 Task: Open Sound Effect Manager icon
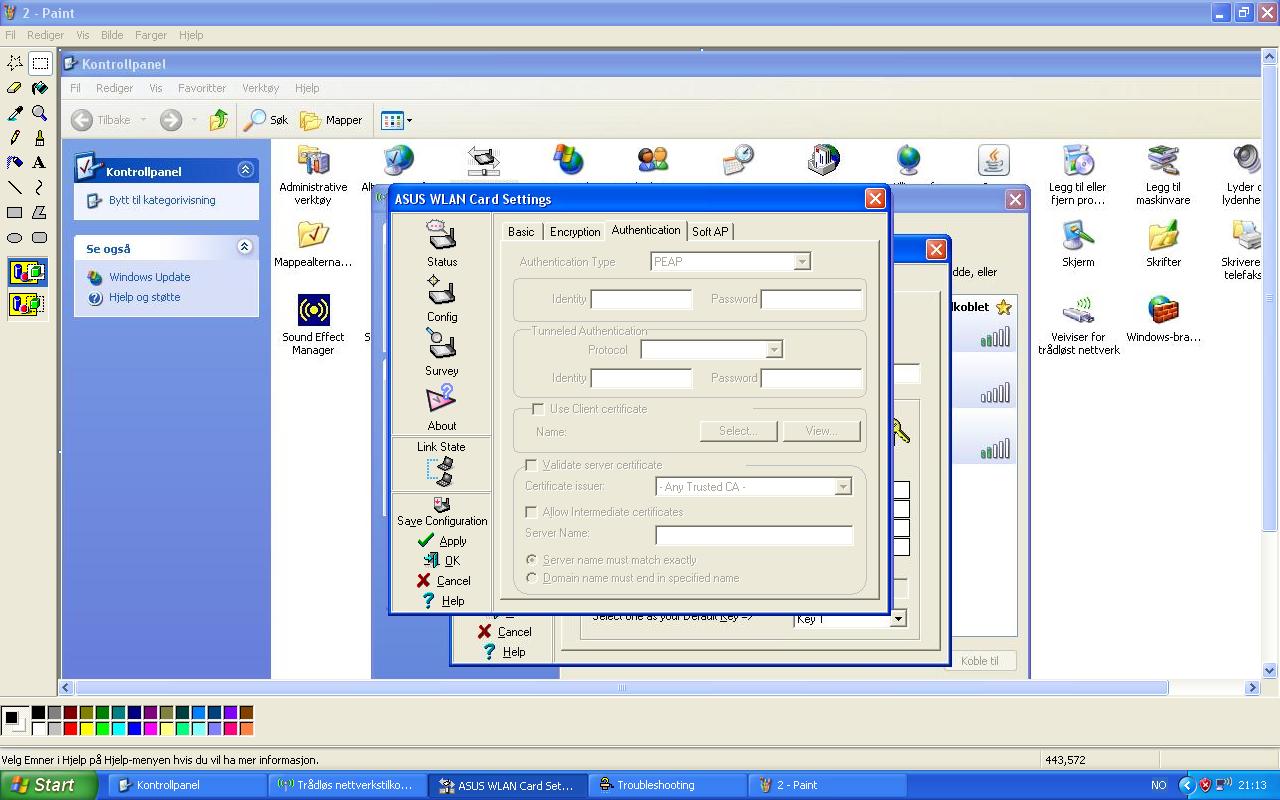click(x=313, y=325)
